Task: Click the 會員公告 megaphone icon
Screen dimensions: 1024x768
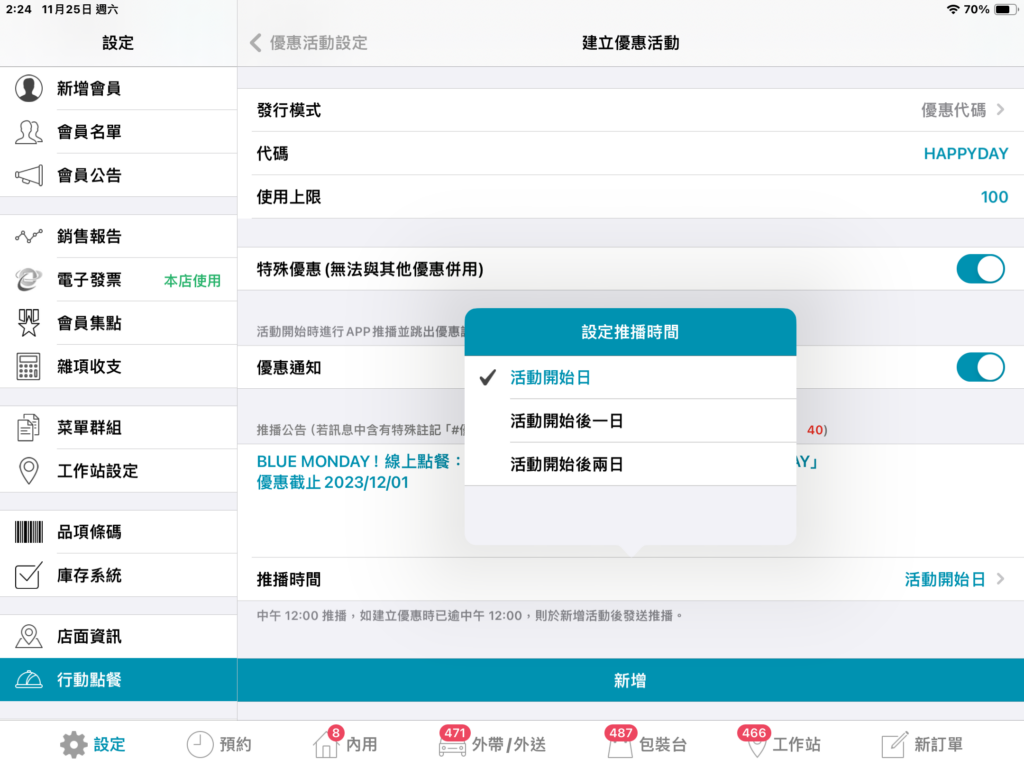Action: [29, 175]
